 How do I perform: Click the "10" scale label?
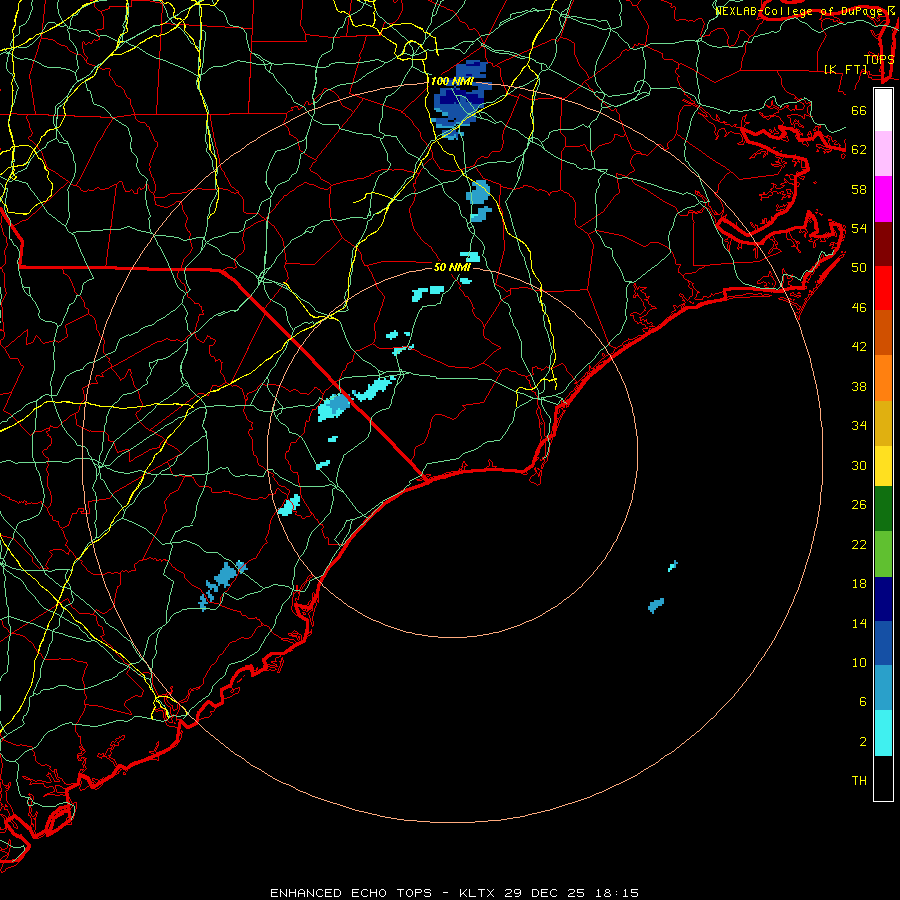[x=859, y=663]
